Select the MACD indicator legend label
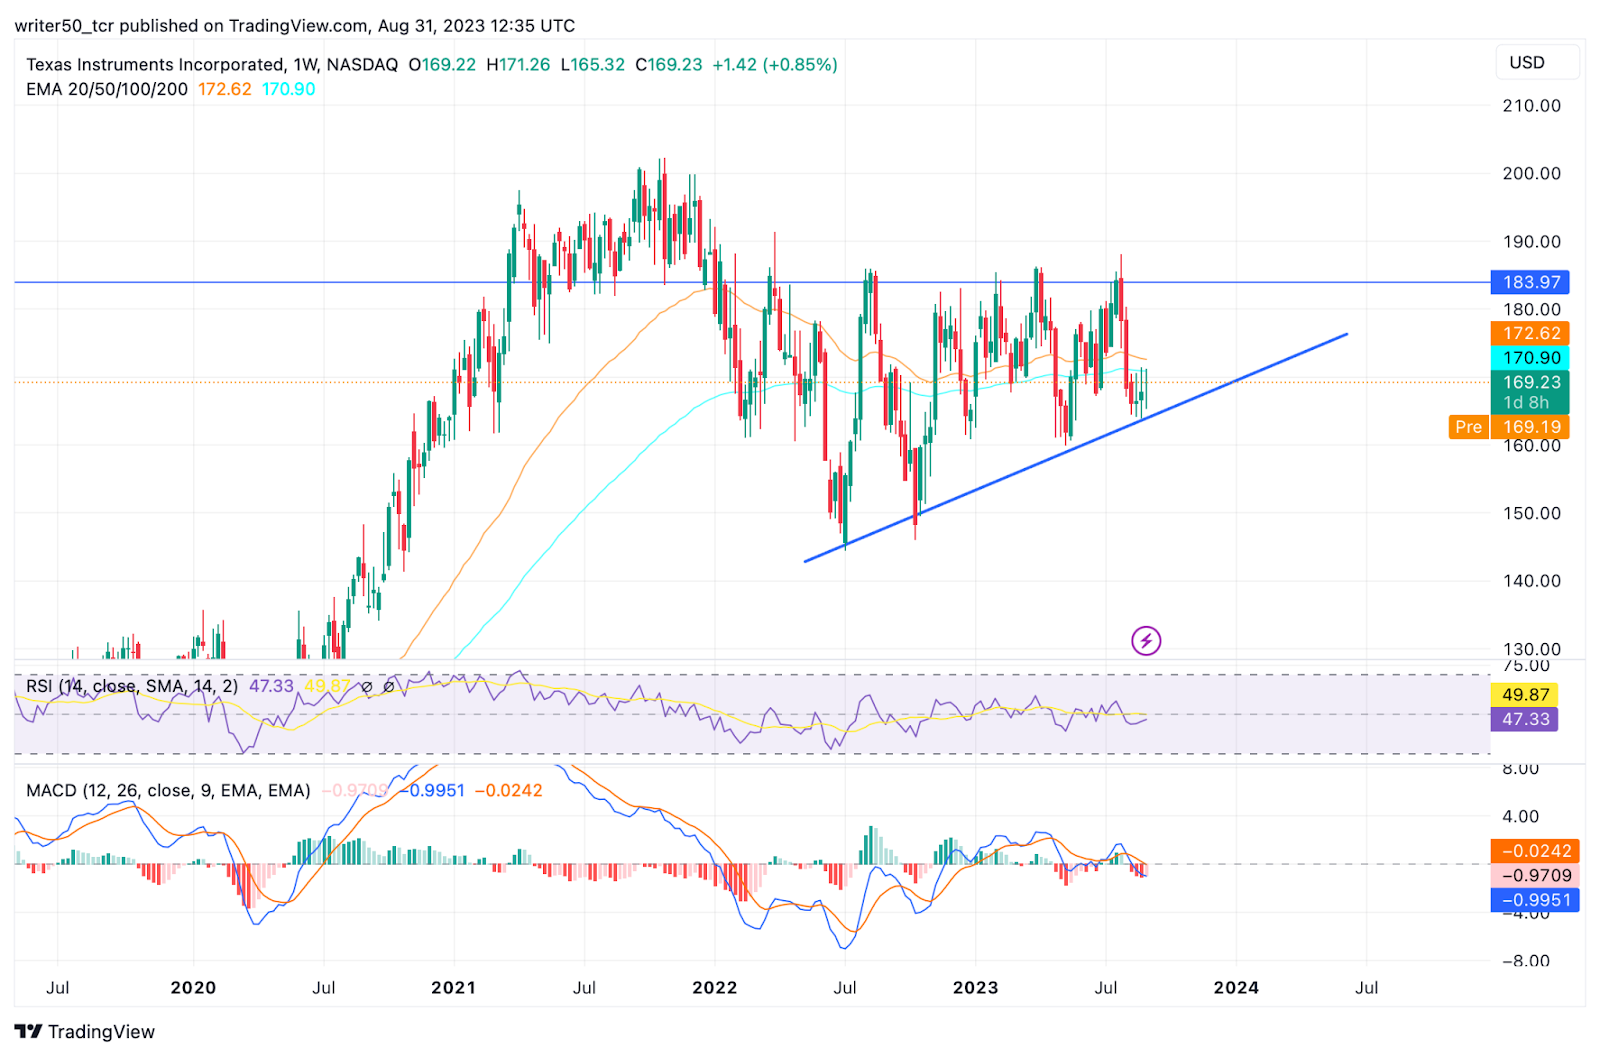1600x1057 pixels. tap(168, 790)
